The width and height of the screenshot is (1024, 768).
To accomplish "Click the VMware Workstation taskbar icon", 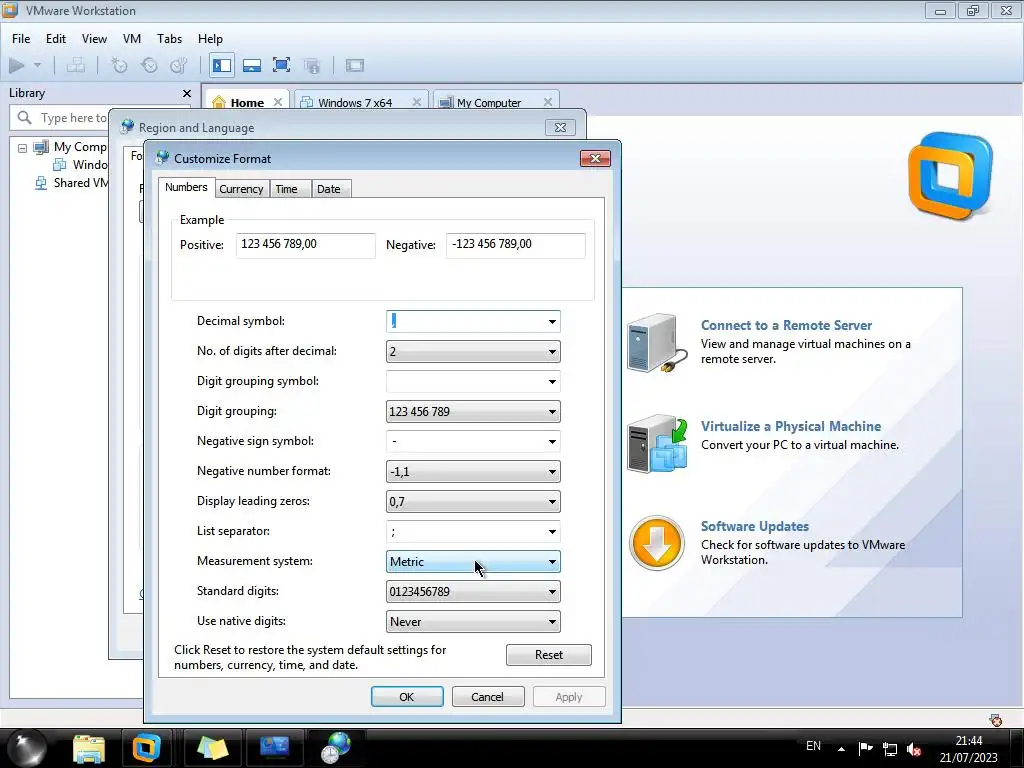I will tap(146, 748).
